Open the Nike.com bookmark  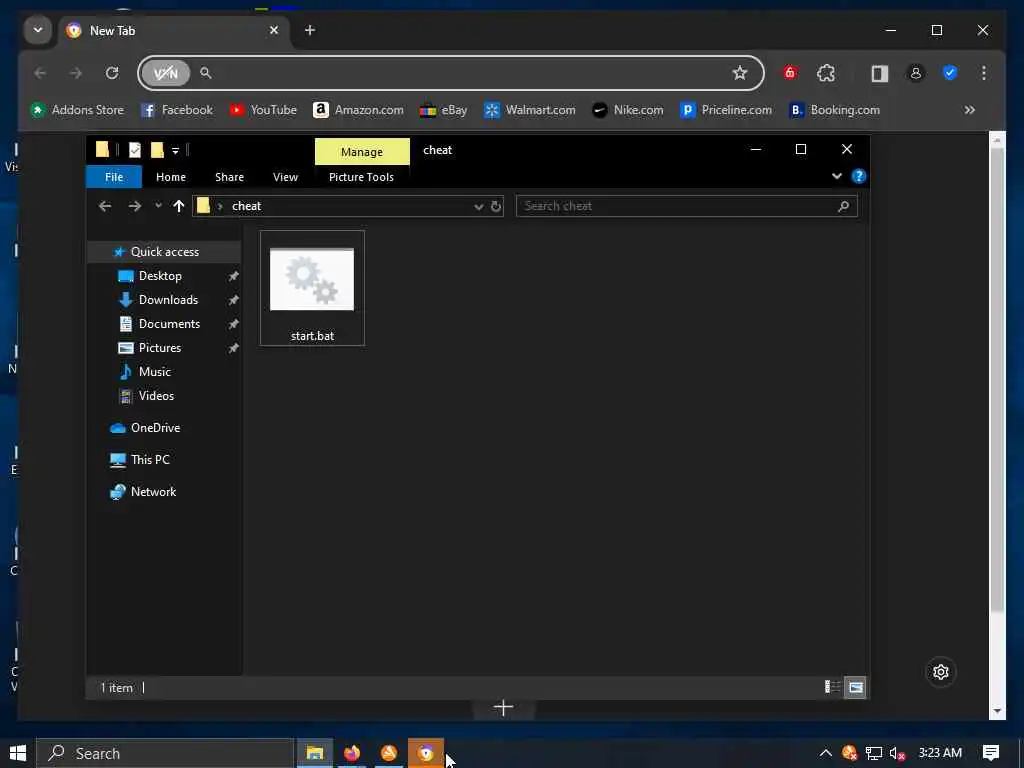628,110
